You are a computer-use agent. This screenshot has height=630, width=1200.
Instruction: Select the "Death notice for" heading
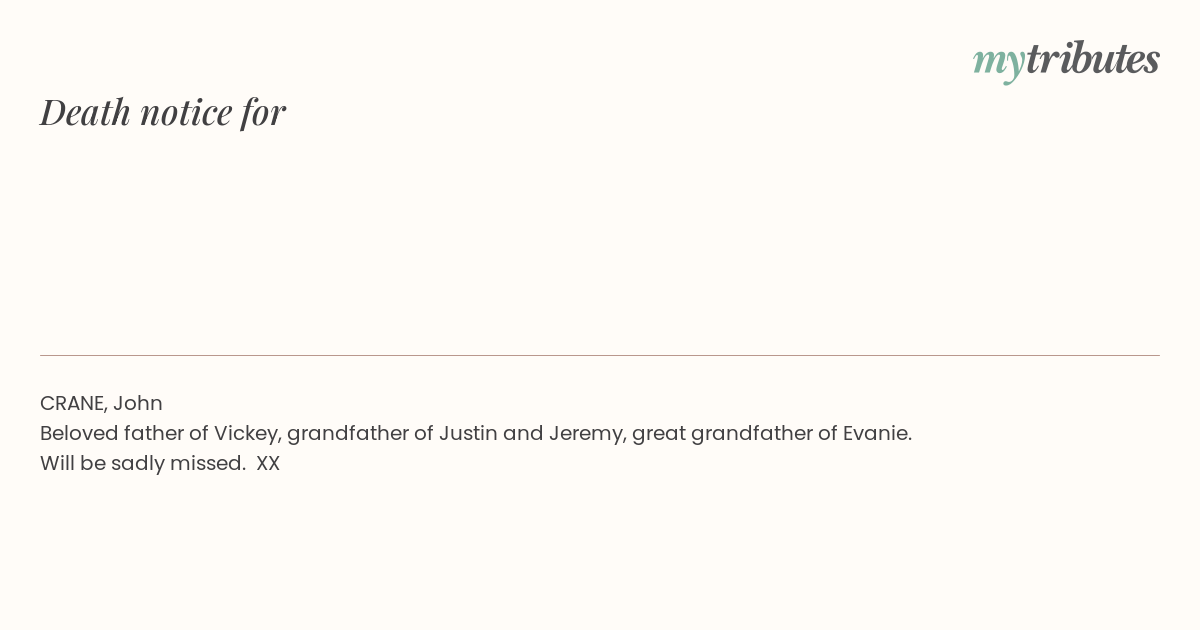[x=163, y=112]
